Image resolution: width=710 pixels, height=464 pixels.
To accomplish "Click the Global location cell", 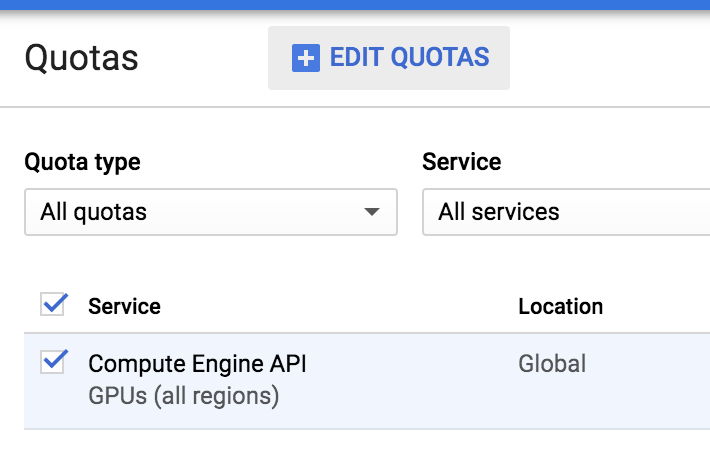I will pos(552,364).
